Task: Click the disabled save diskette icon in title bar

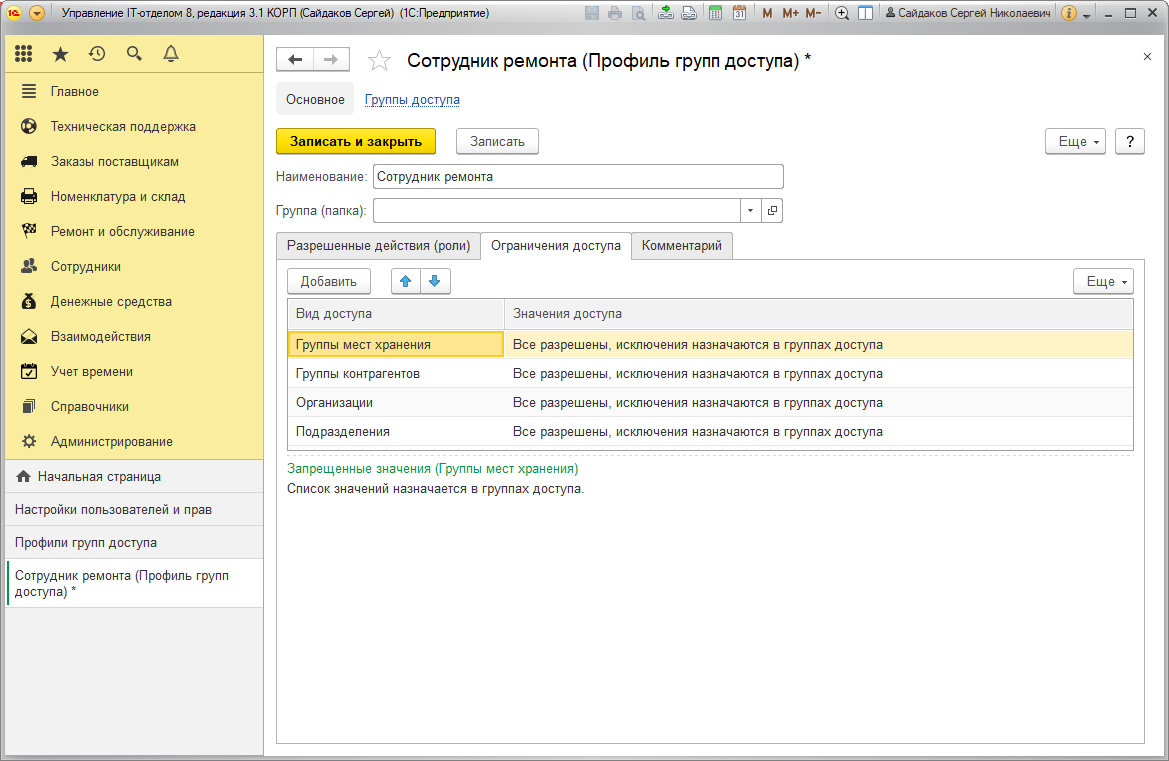Action: point(592,13)
